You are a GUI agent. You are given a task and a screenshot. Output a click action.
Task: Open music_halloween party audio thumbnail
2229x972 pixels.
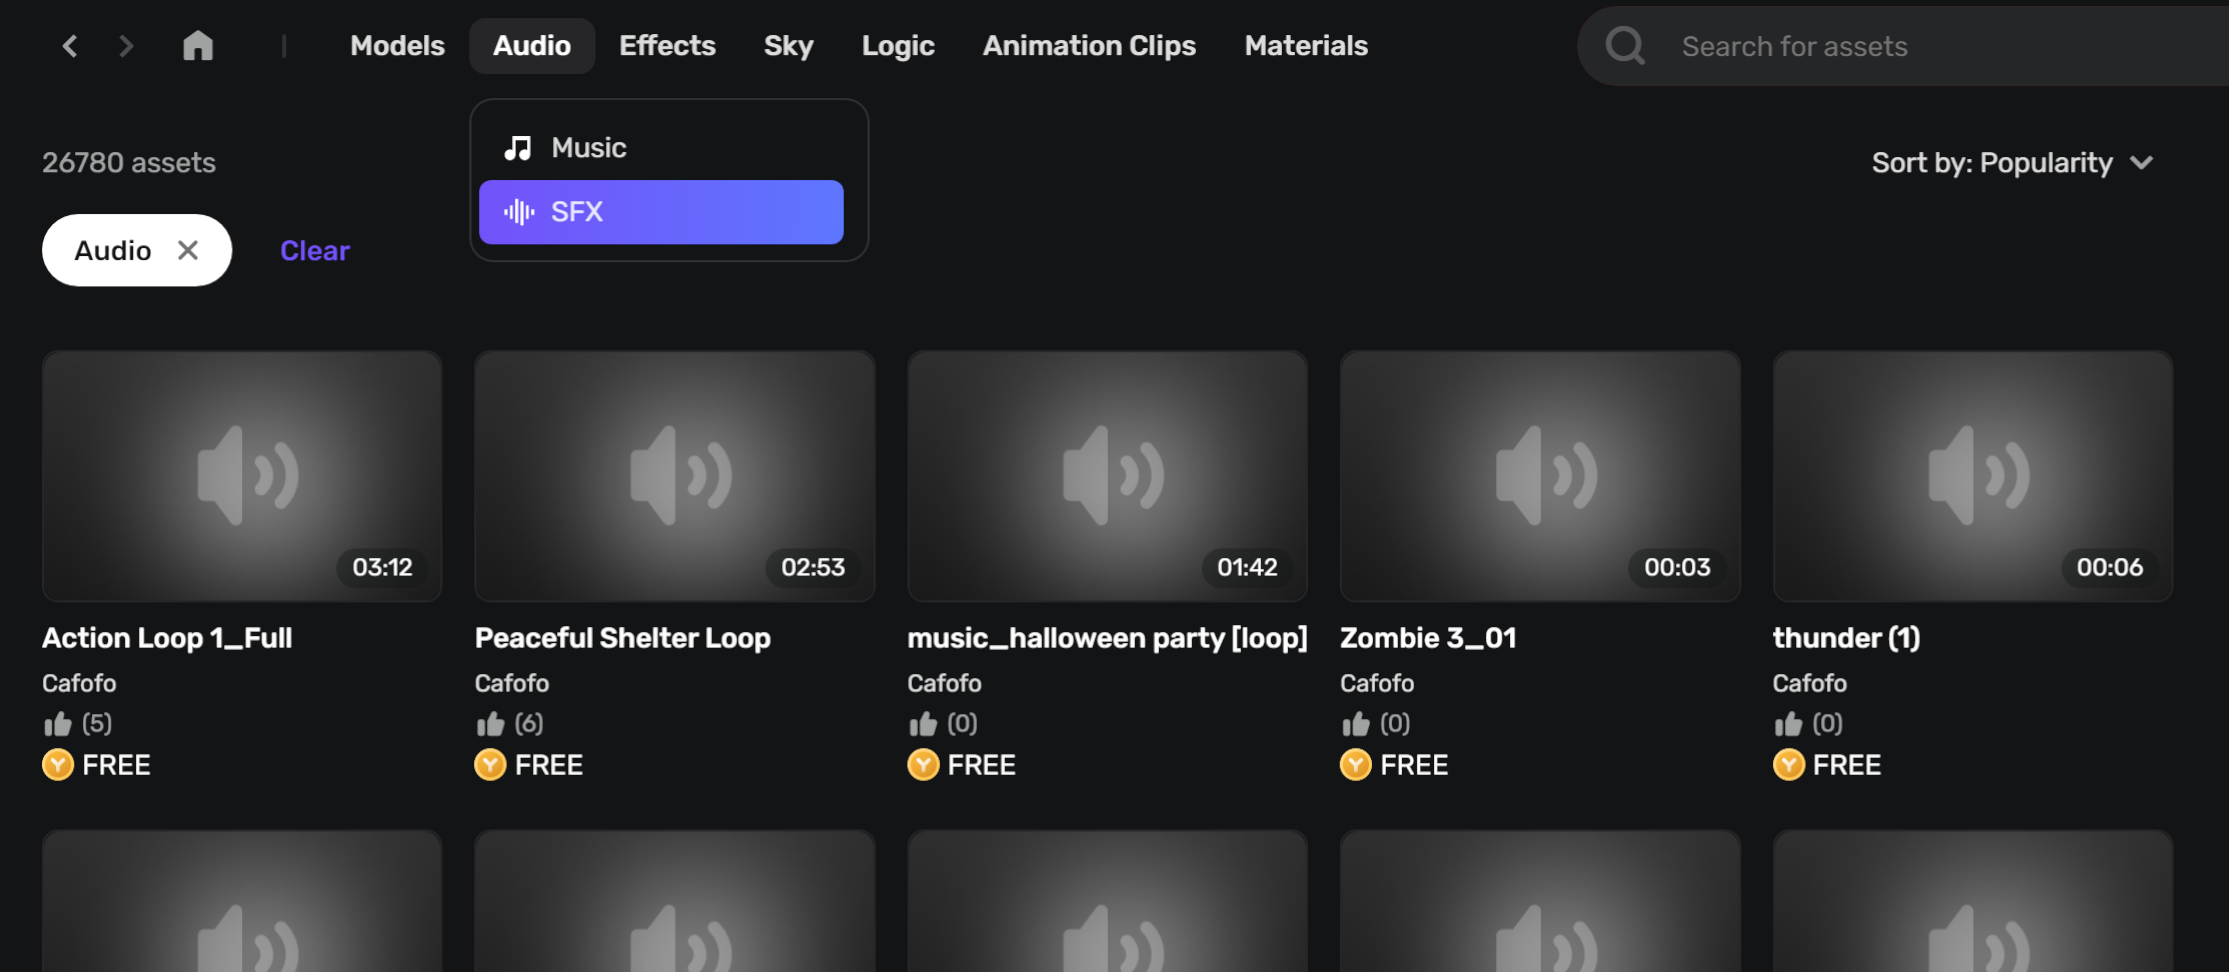[1108, 476]
